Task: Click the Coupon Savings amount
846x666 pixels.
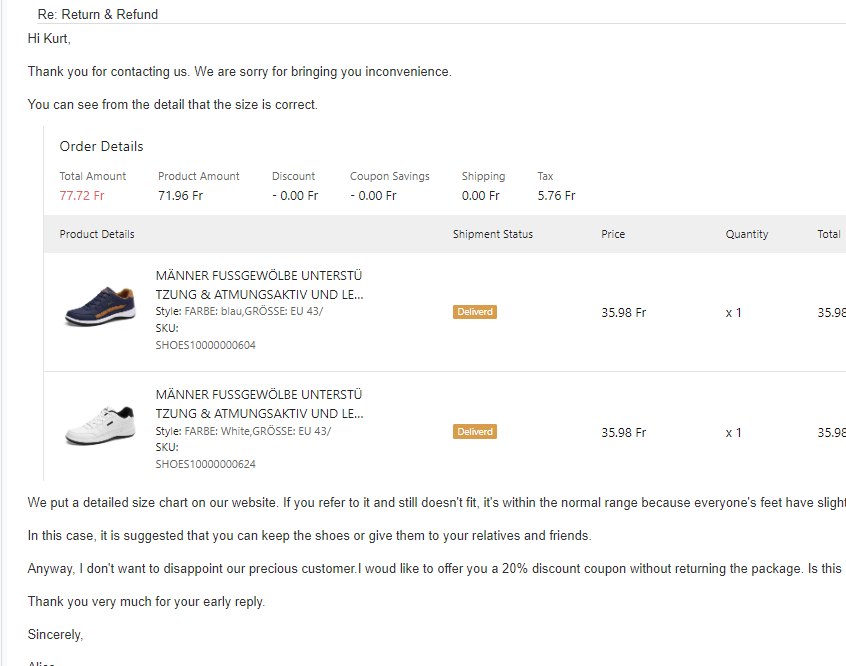Action: coord(372,195)
